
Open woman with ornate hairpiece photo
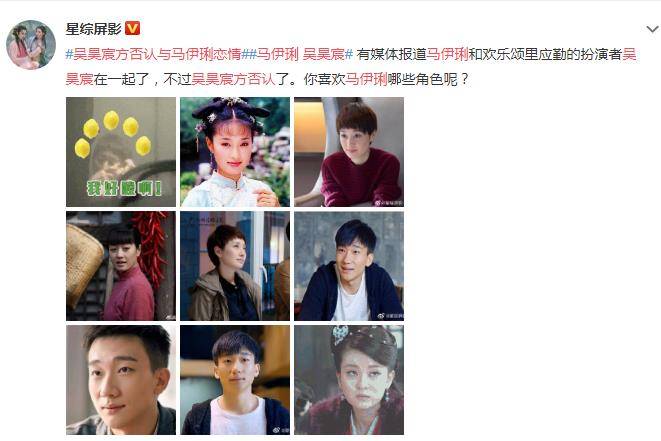click(x=349, y=380)
